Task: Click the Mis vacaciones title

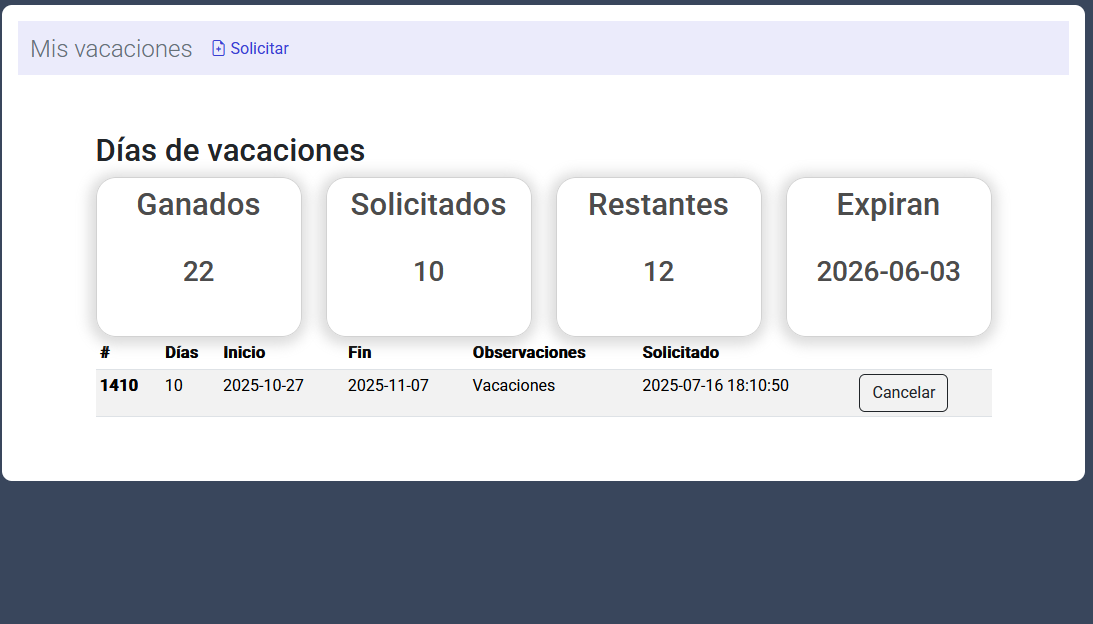Action: [111, 48]
